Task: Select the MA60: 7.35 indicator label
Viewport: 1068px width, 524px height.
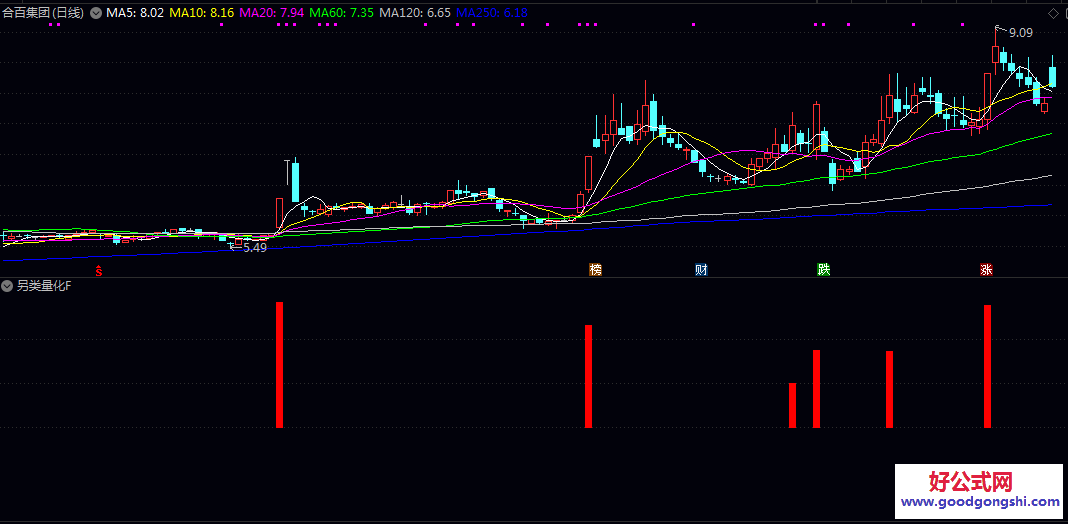Action: (343, 13)
